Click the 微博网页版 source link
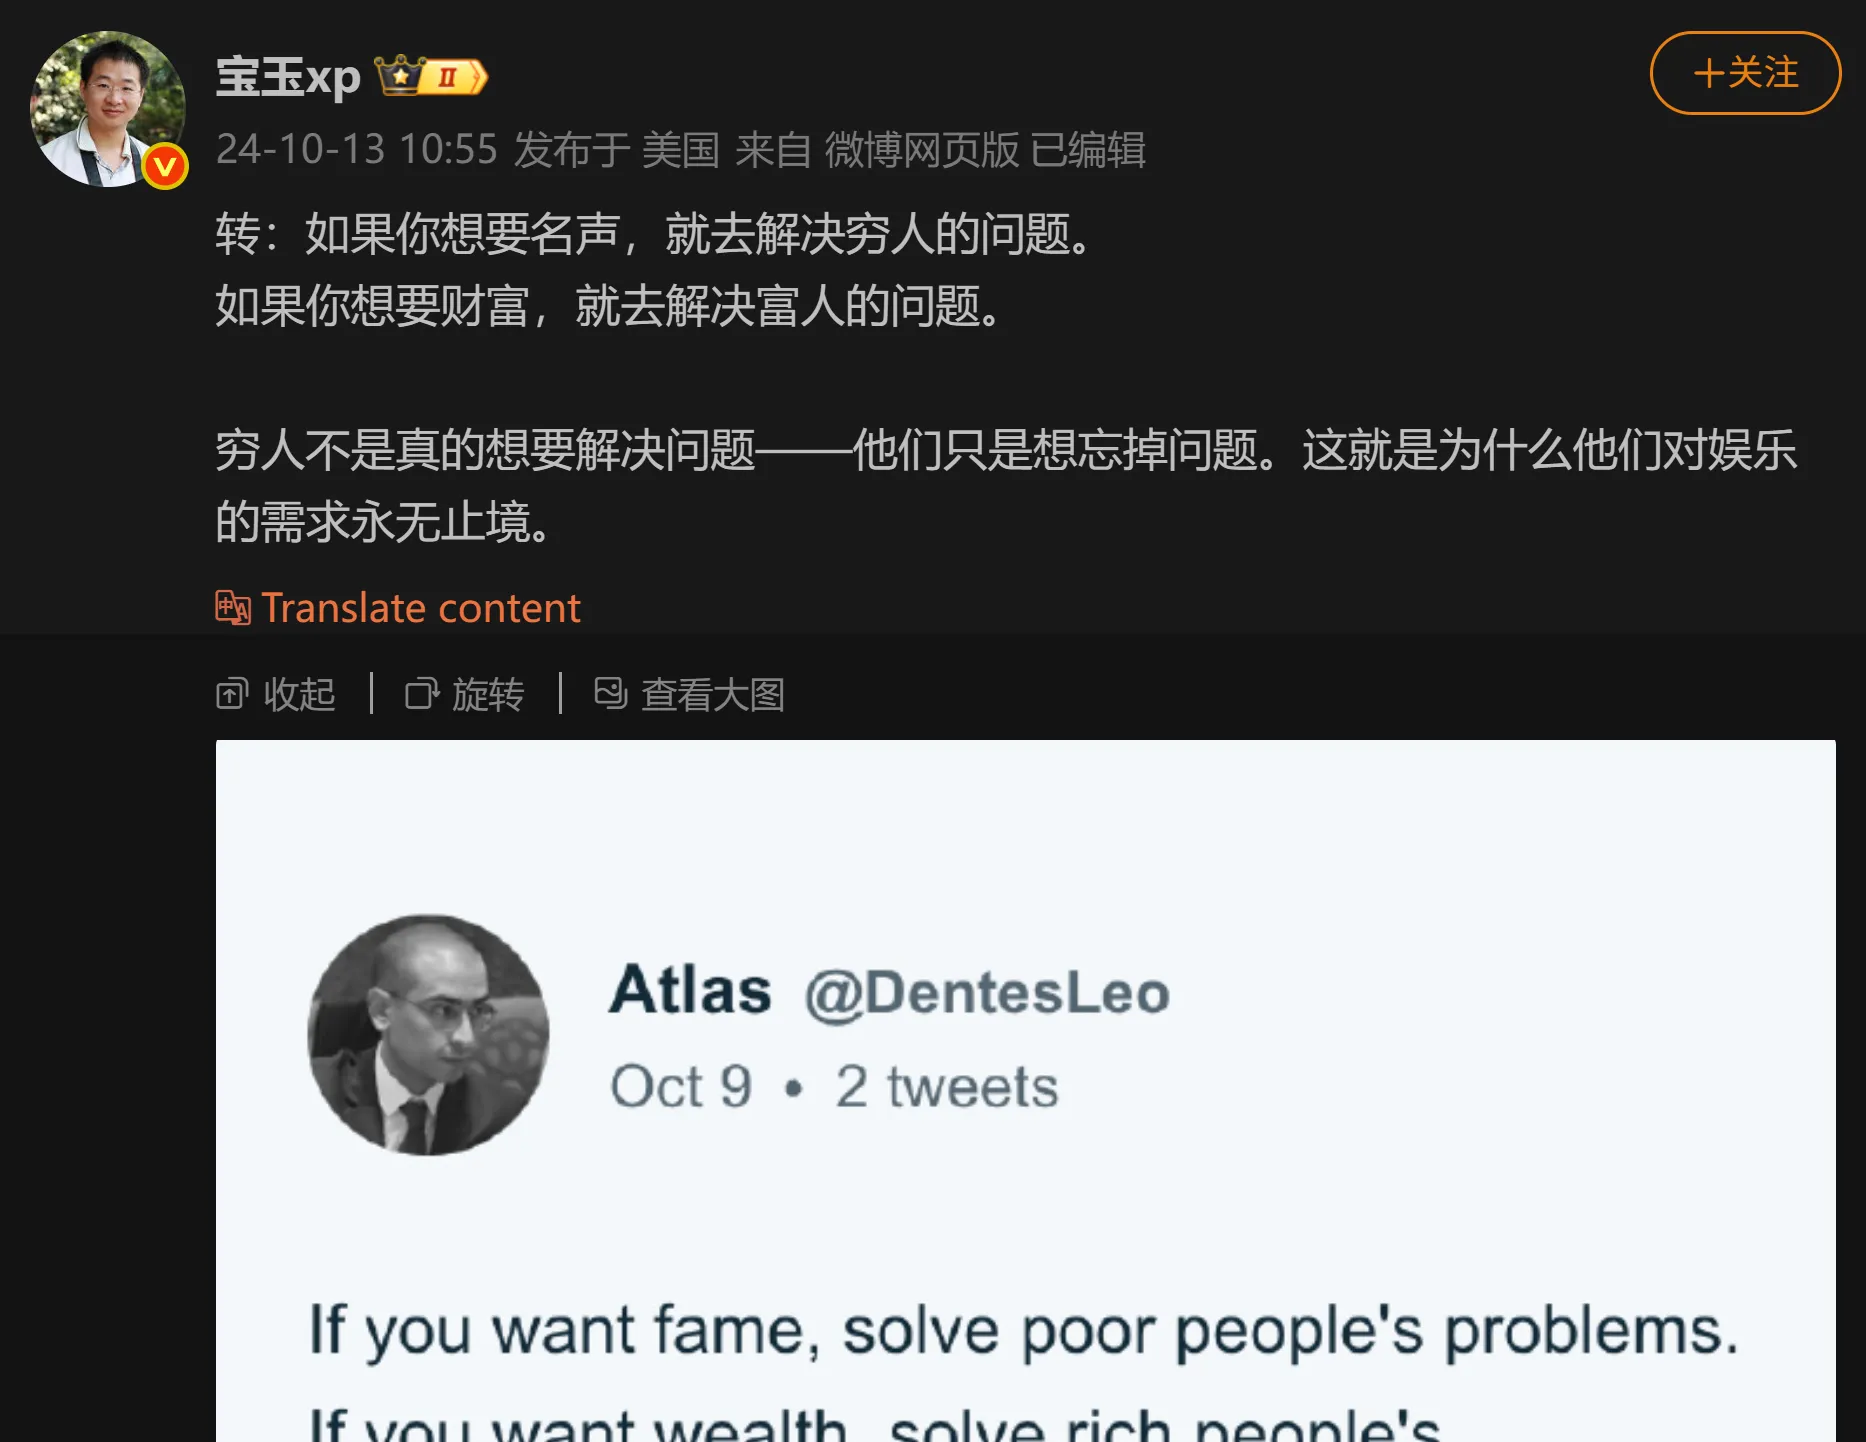The height and width of the screenshot is (1442, 1866). 921,150
